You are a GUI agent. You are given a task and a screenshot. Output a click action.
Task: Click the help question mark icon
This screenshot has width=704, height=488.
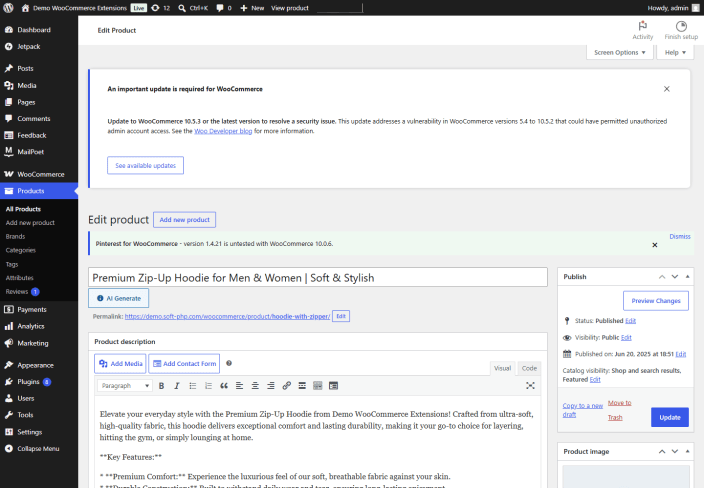click(x=229, y=363)
